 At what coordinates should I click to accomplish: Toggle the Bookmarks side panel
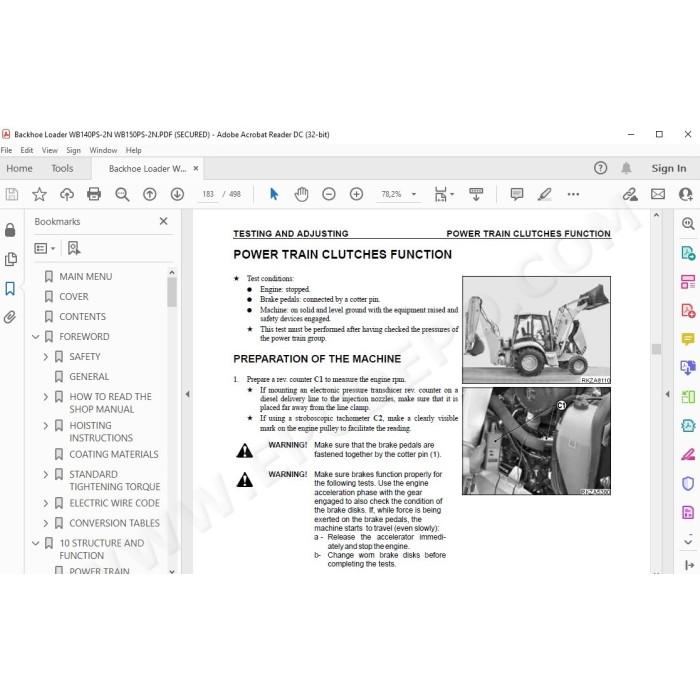click(x=10, y=288)
